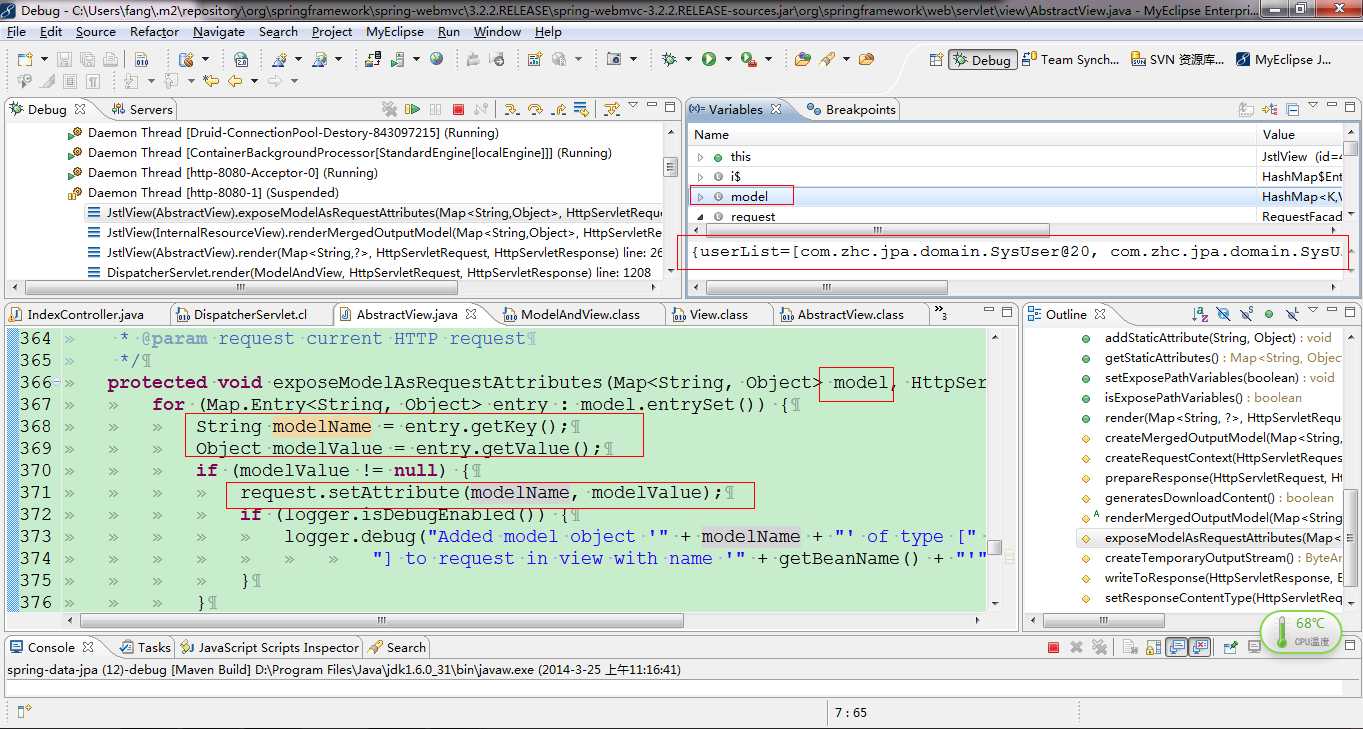This screenshot has width=1363, height=729.
Task: Toggle Hide Local Types in Outline view
Action: [x=1292, y=314]
